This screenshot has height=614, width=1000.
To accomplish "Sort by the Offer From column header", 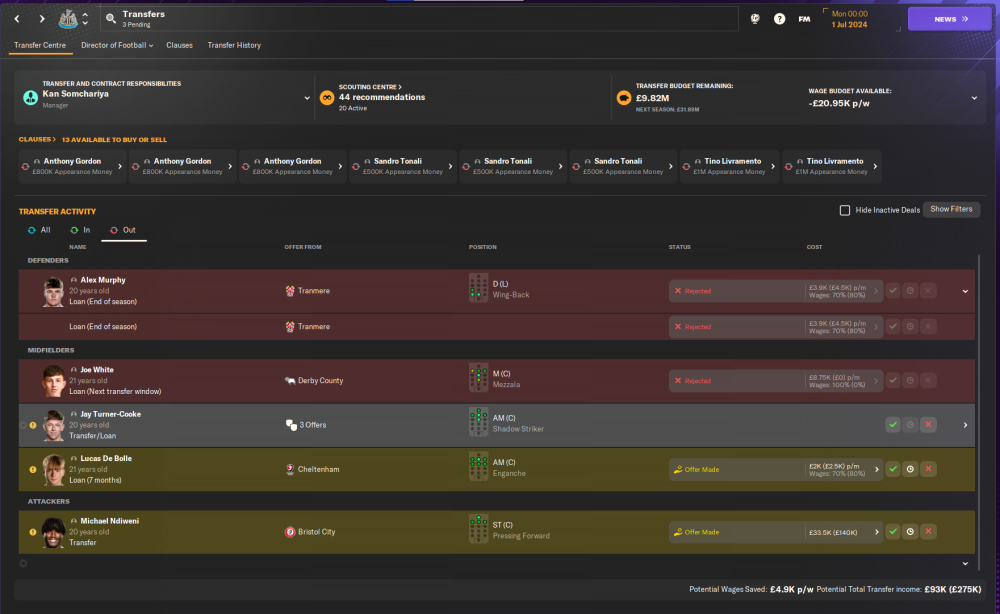I will click(x=302, y=247).
